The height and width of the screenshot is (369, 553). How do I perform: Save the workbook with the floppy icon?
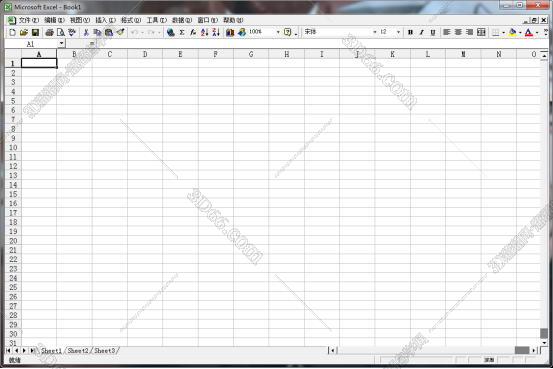[35, 32]
